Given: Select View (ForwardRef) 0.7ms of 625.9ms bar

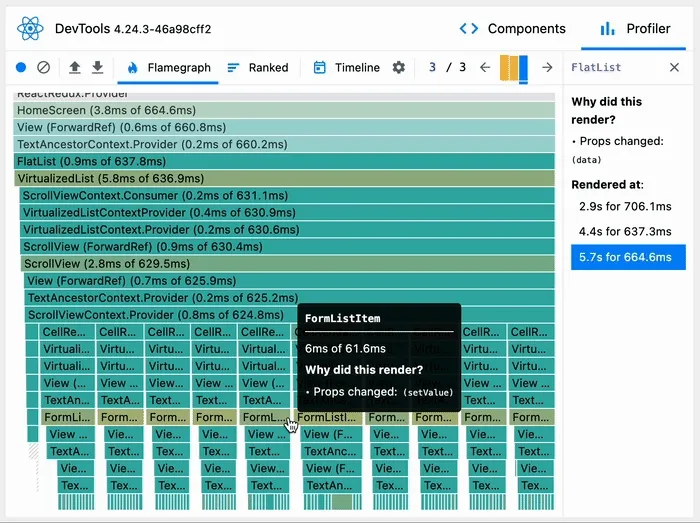Looking at the screenshot, I should [x=289, y=281].
